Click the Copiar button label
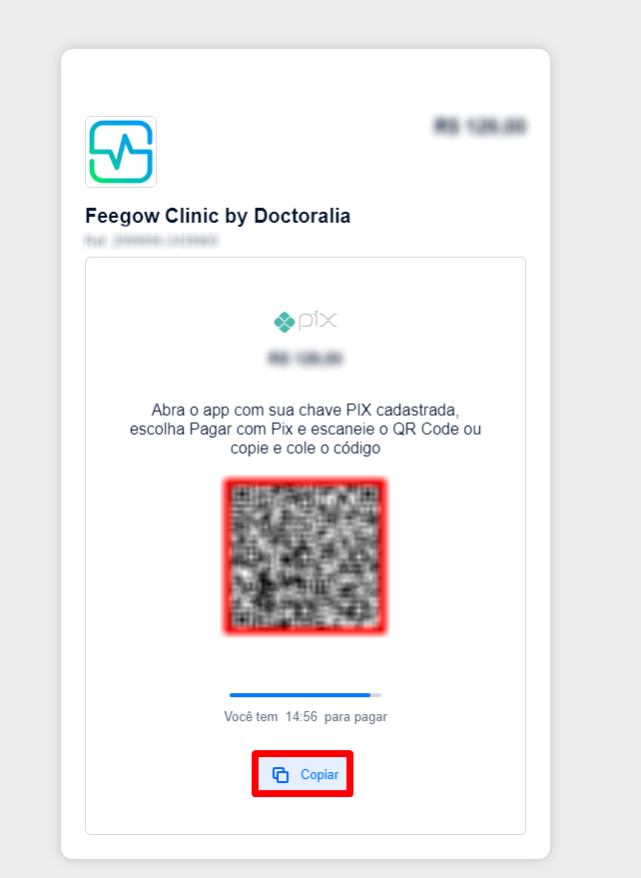The width and height of the screenshot is (641, 878). tap(319, 774)
